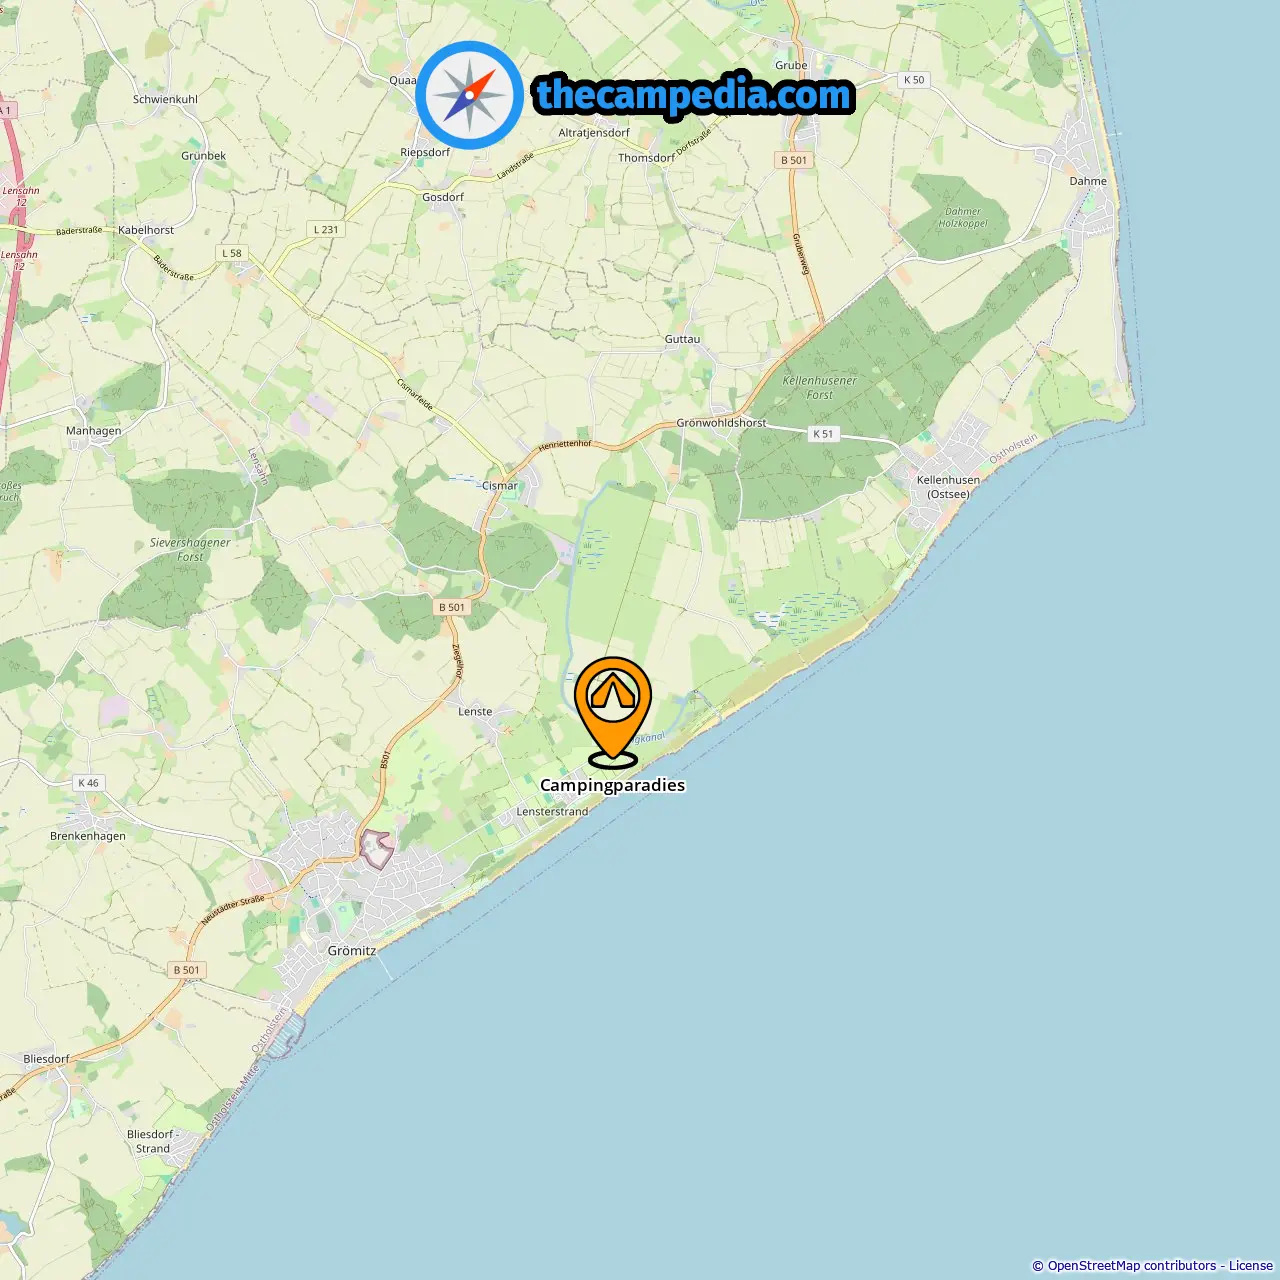Click the orange Campingparadies tent marker
Viewport: 1280px width, 1280px height.
(613, 712)
